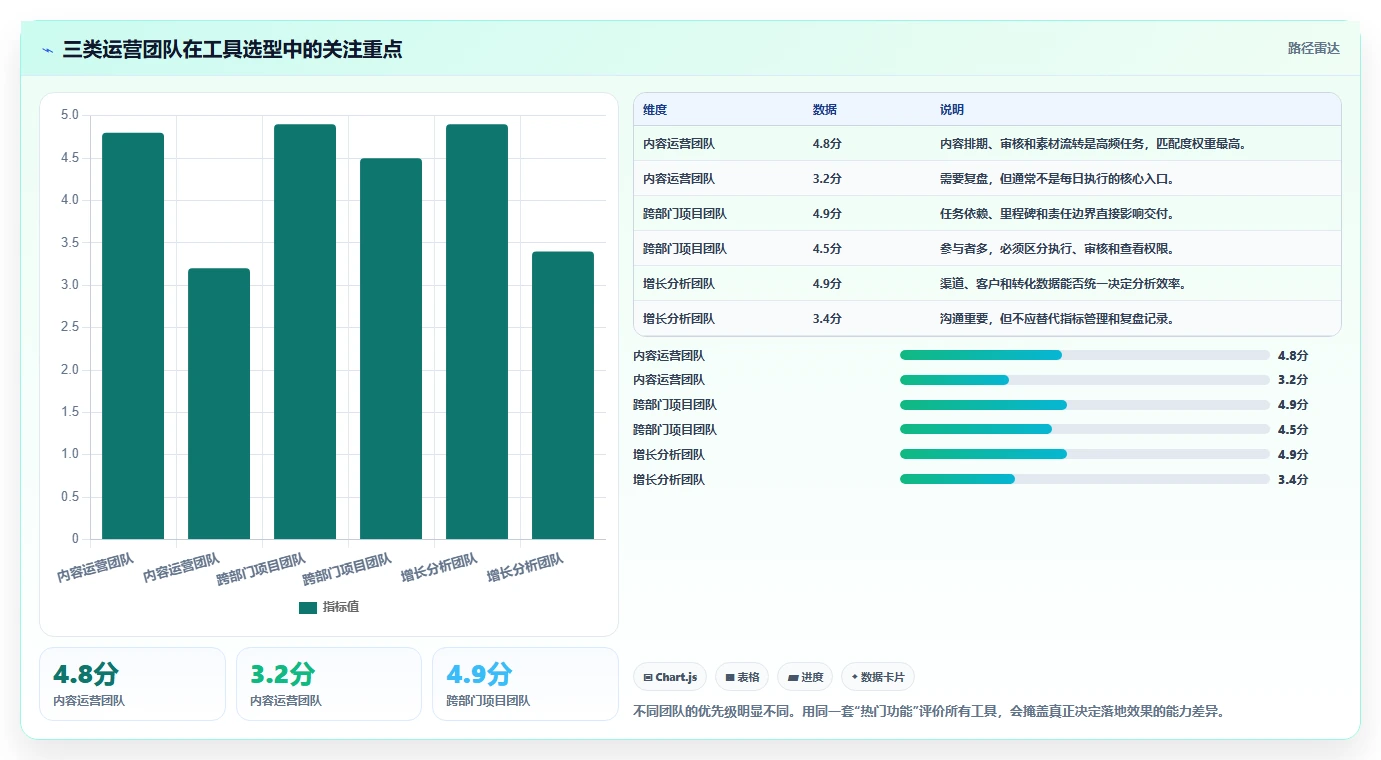Click the 0 y-axis tick label
Screen dimensions: 1381x760
click(75, 539)
